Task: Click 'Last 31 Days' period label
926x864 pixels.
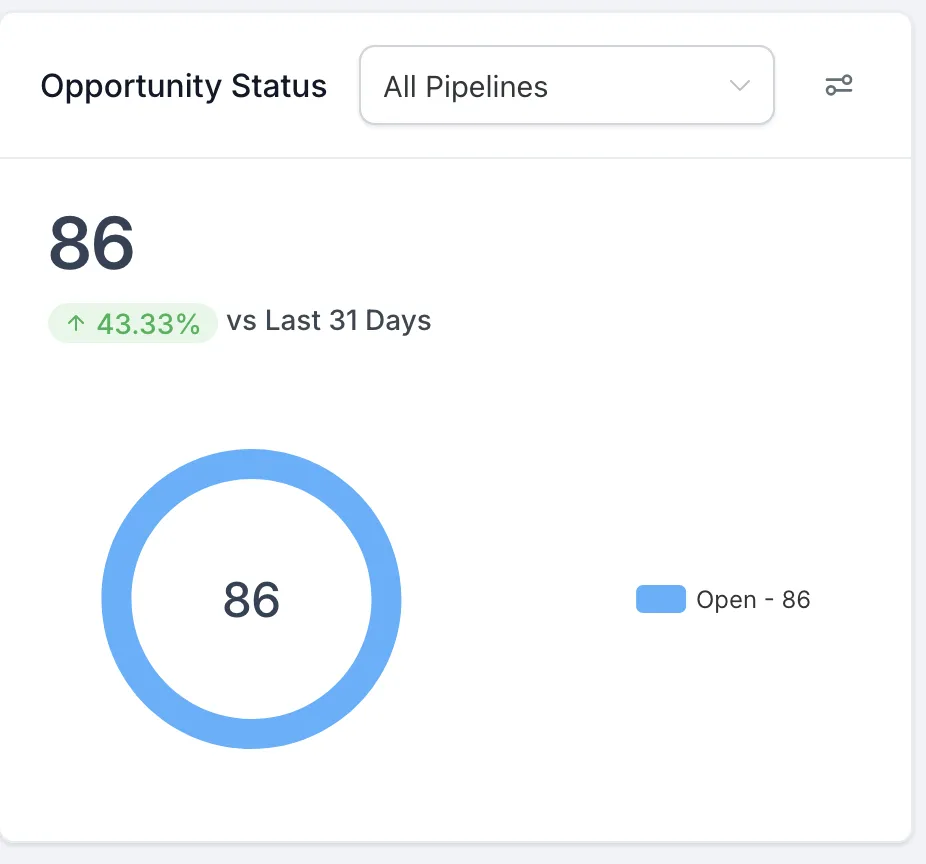Action: point(348,321)
